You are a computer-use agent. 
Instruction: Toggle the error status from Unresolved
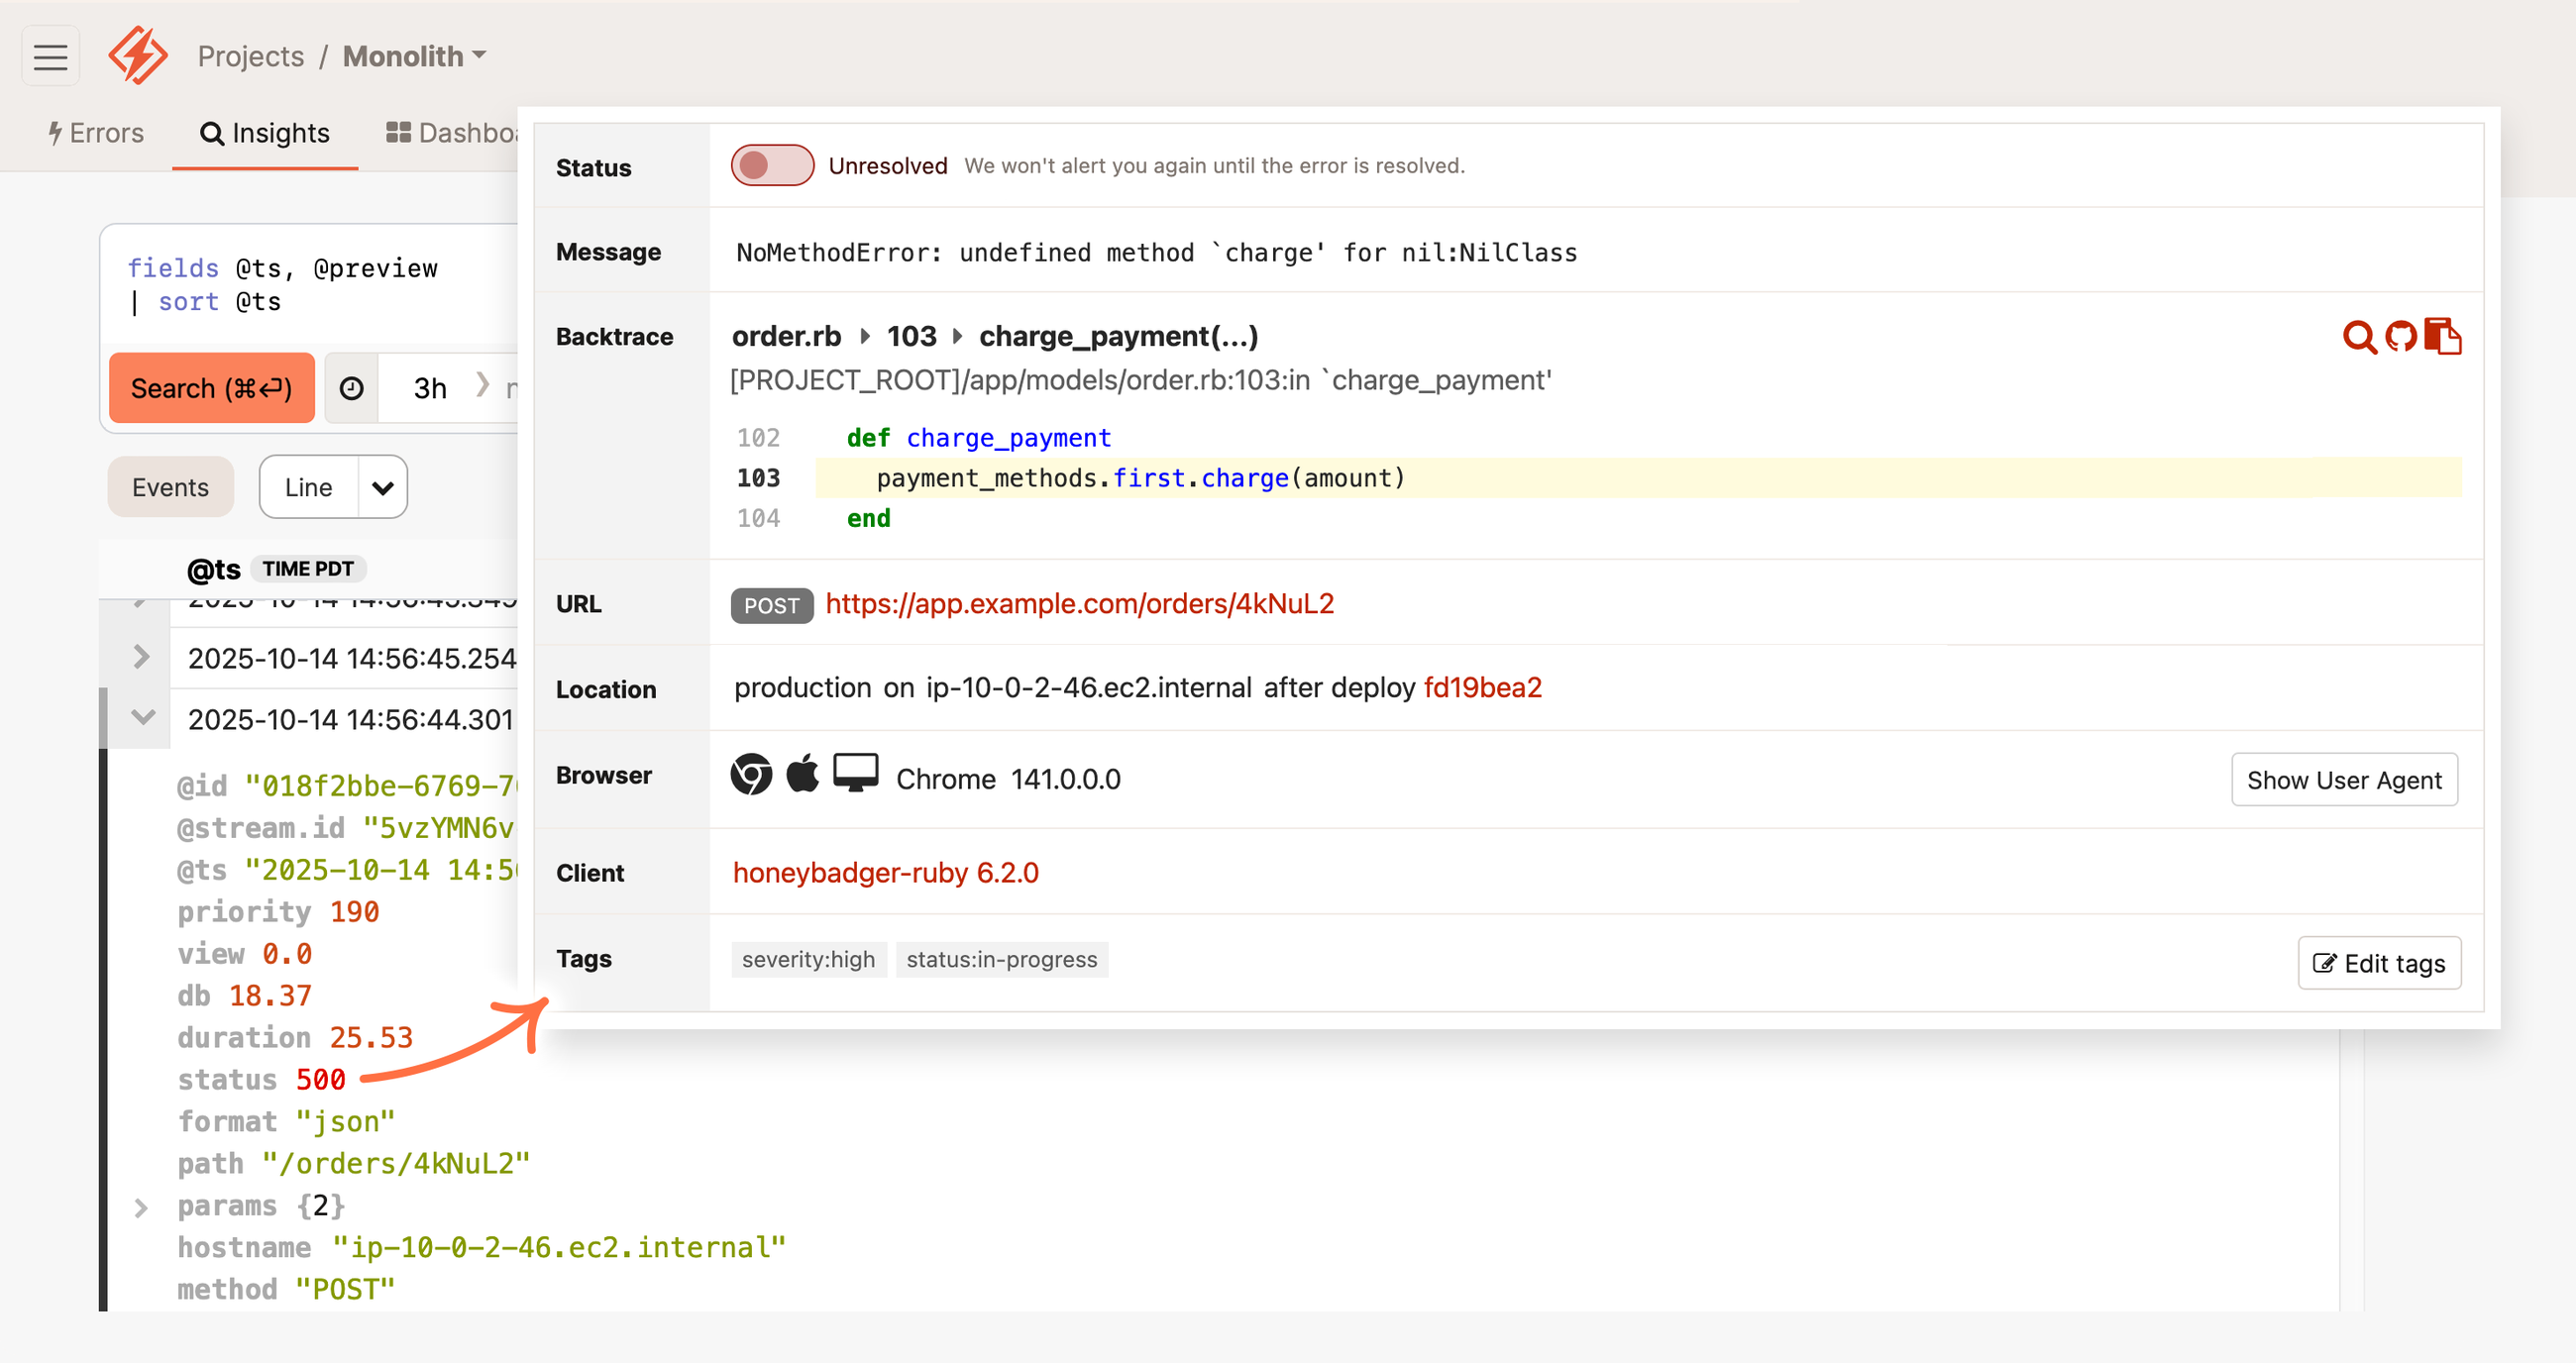click(x=772, y=165)
